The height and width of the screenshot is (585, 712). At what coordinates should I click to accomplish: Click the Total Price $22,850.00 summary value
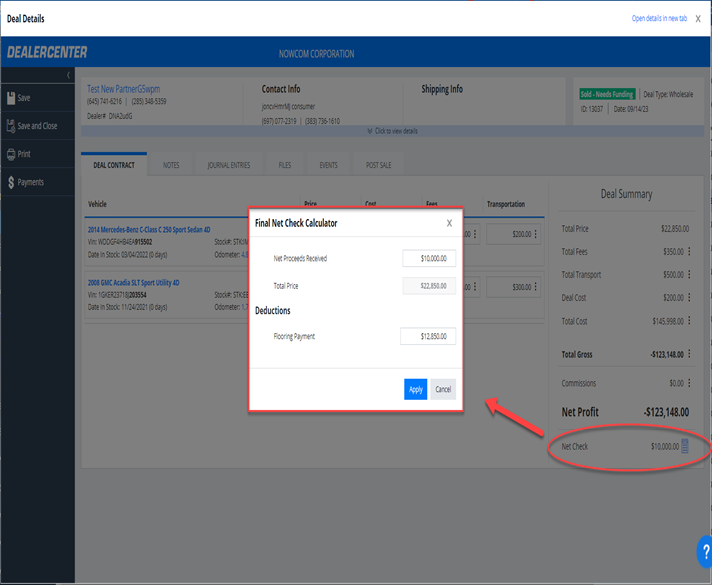[675, 228]
